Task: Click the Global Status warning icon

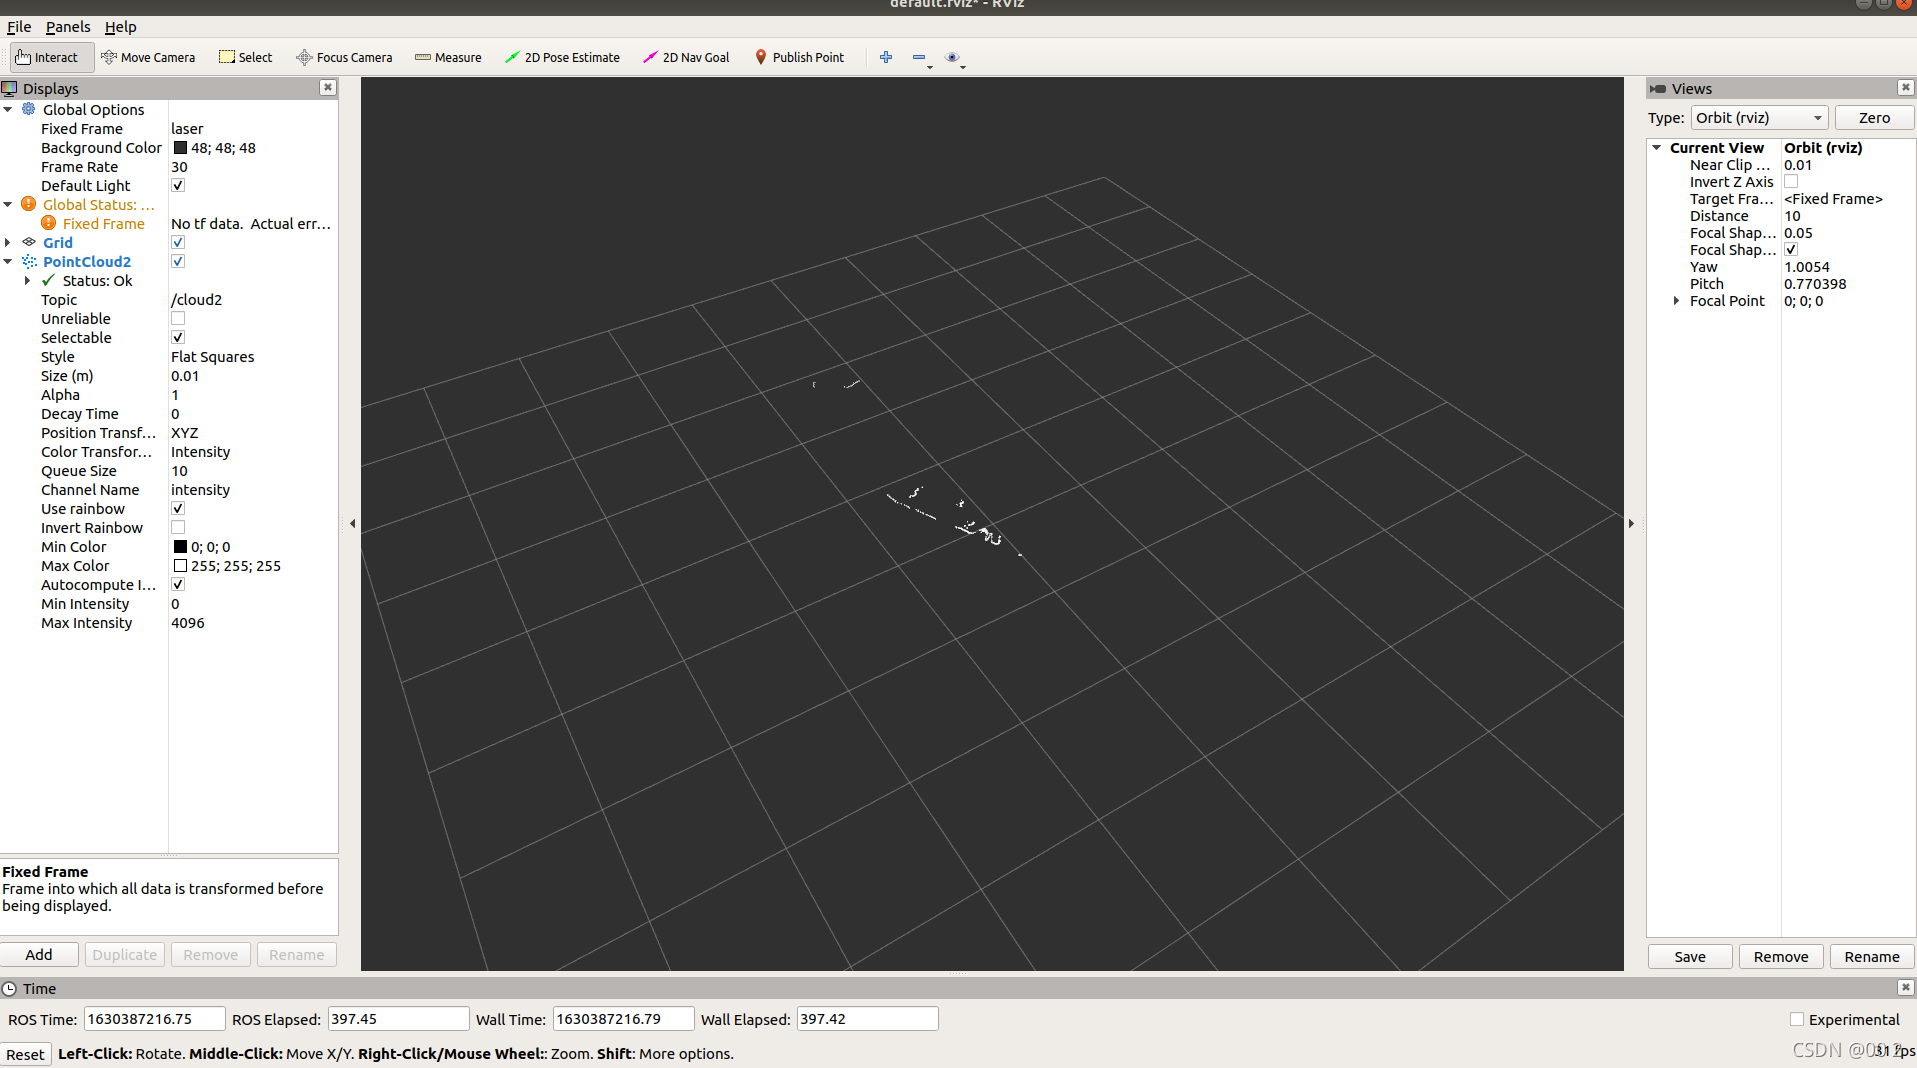Action: [x=29, y=204]
